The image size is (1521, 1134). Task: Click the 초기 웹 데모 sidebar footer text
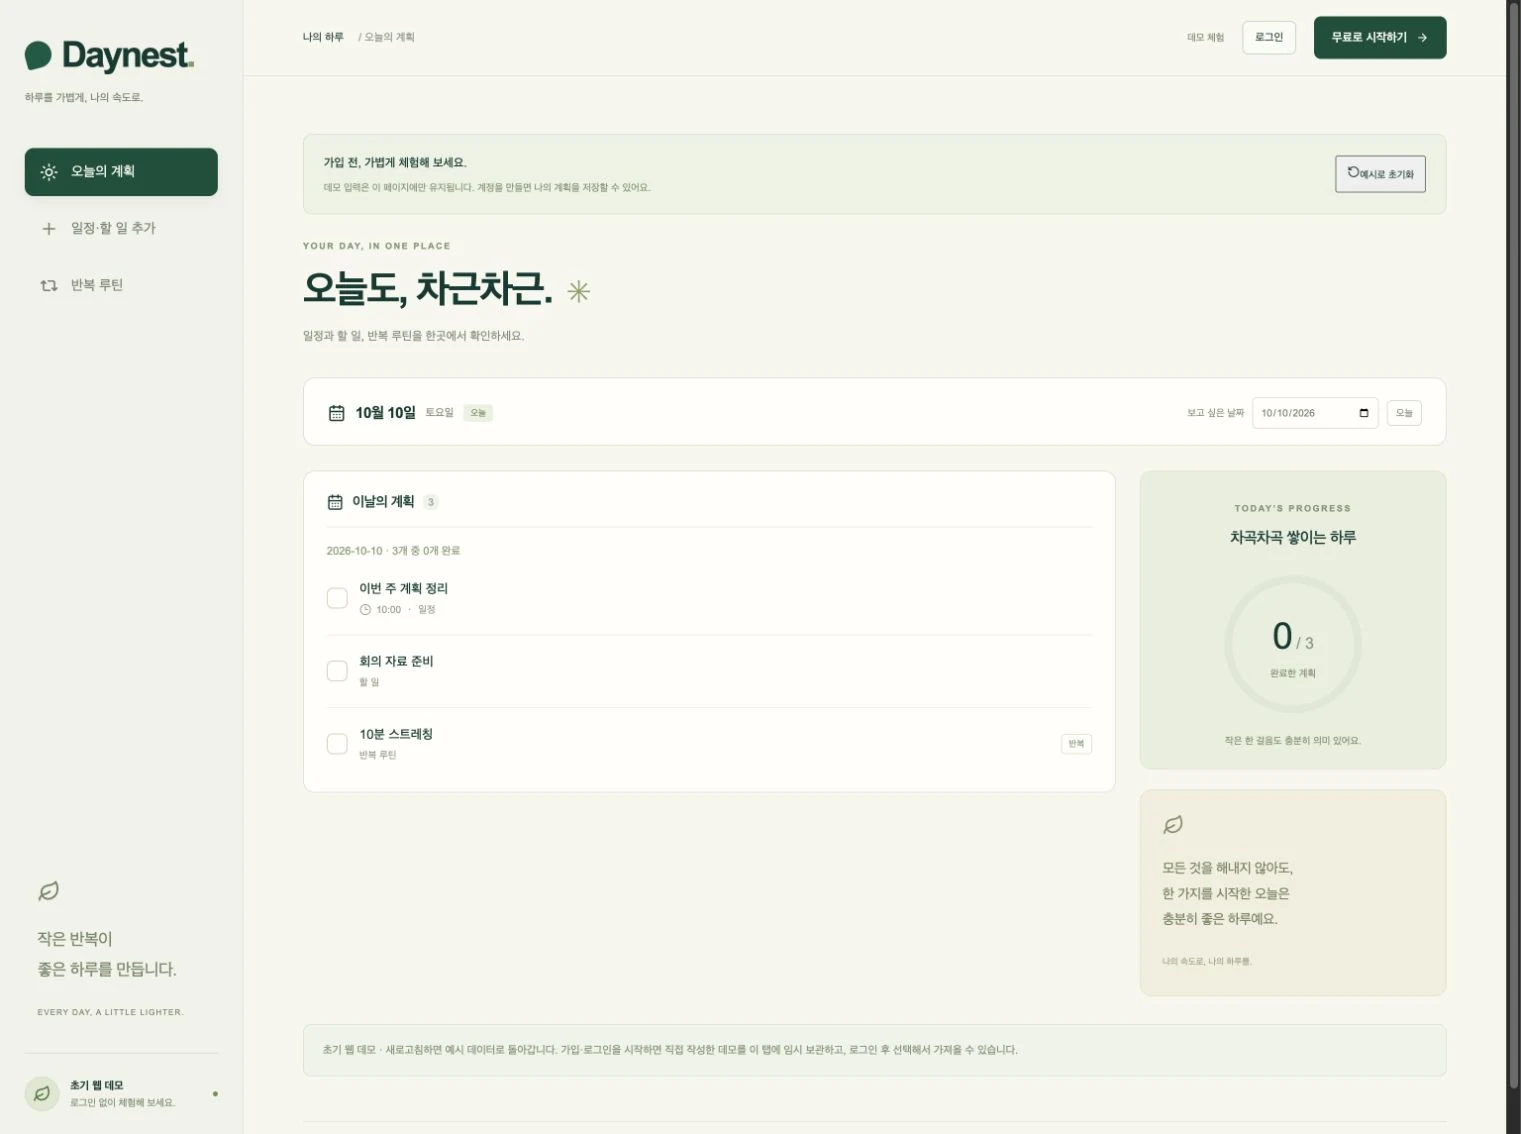click(97, 1086)
